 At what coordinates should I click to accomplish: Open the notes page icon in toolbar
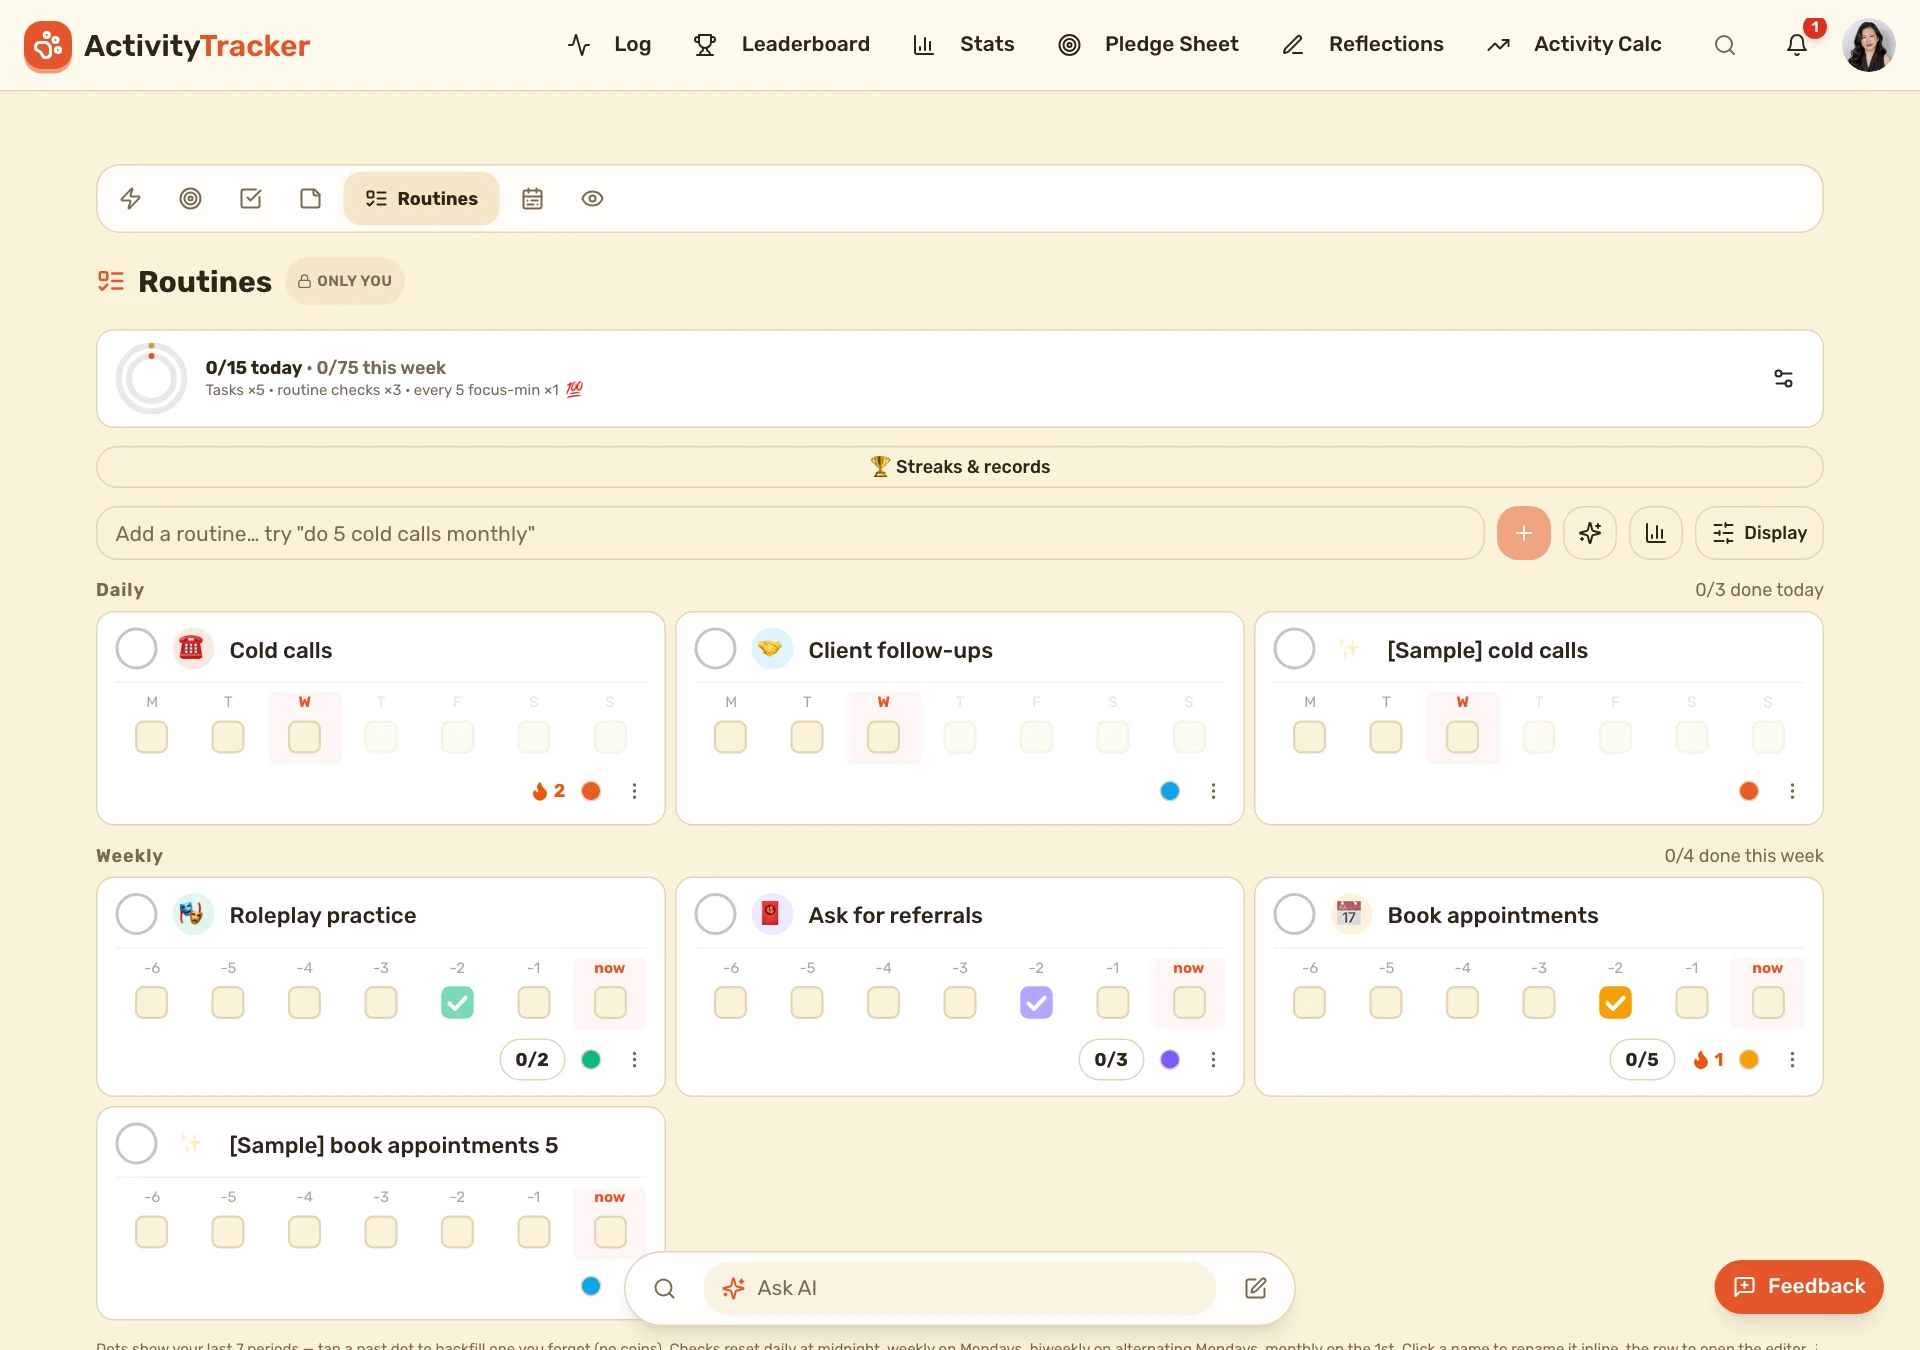click(311, 198)
